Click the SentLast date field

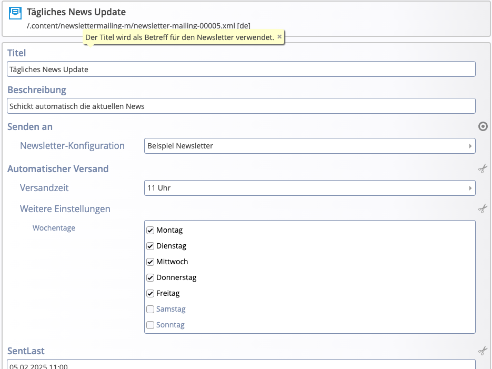[241, 364]
